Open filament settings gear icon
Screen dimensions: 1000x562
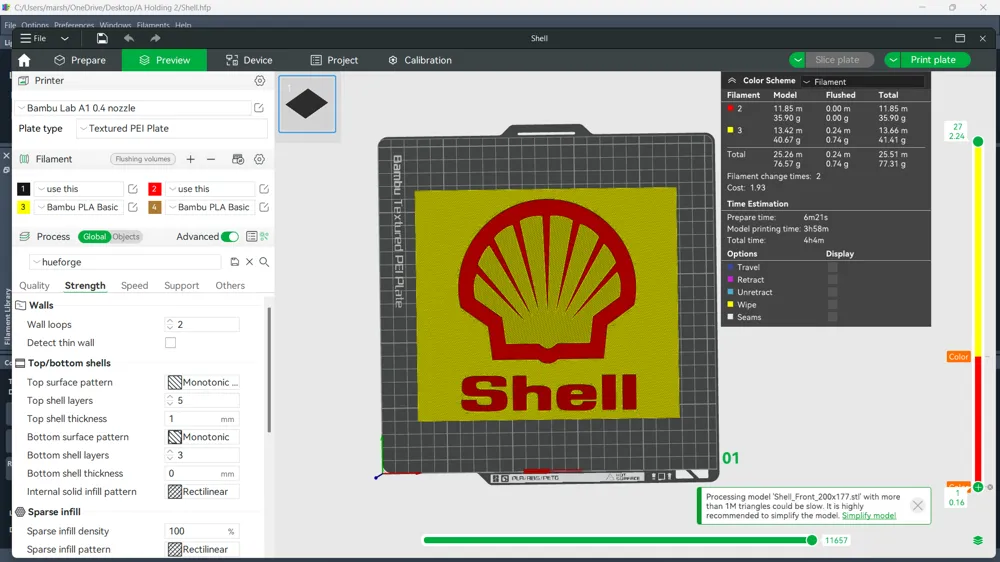click(x=260, y=159)
